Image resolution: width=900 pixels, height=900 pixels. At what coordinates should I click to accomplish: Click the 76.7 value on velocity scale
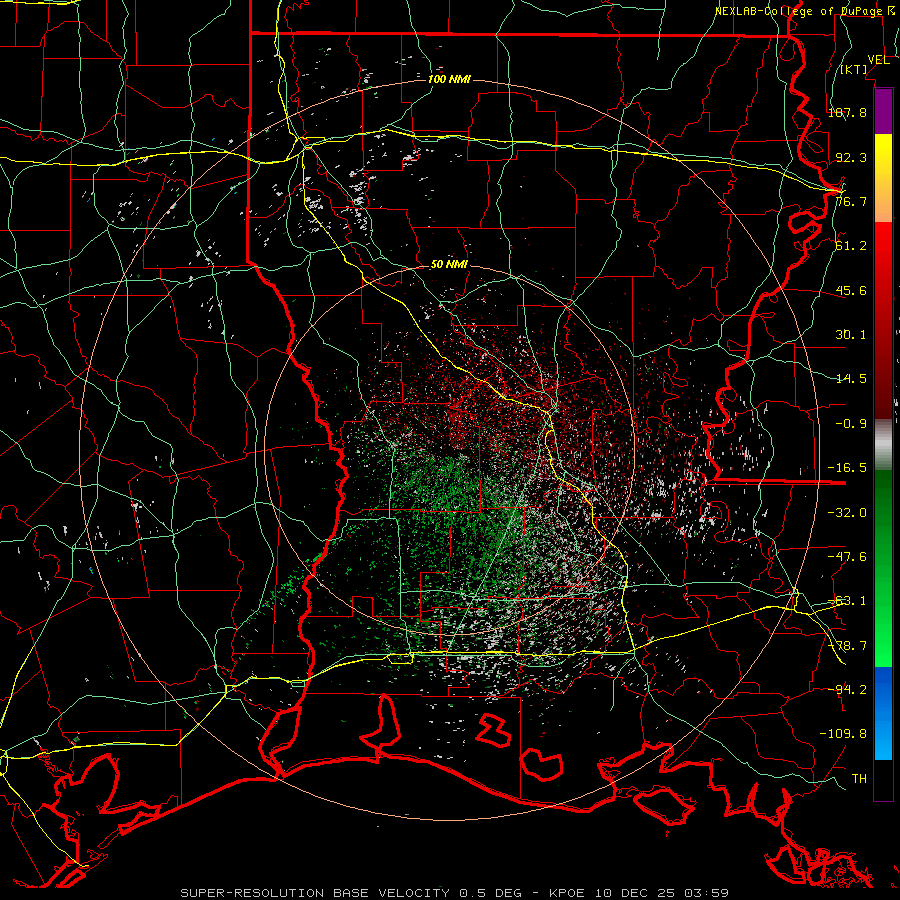851,201
